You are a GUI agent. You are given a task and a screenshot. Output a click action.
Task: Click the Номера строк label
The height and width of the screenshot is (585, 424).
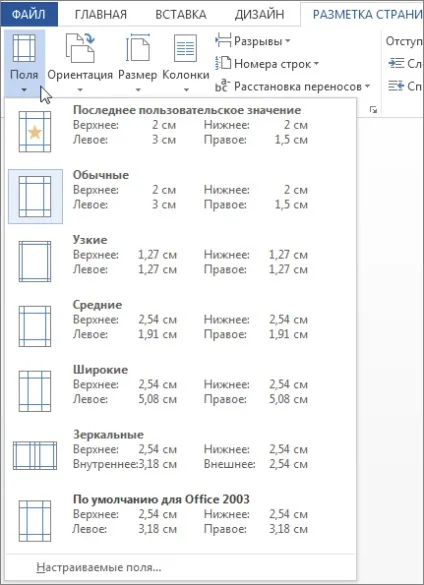tap(272, 64)
